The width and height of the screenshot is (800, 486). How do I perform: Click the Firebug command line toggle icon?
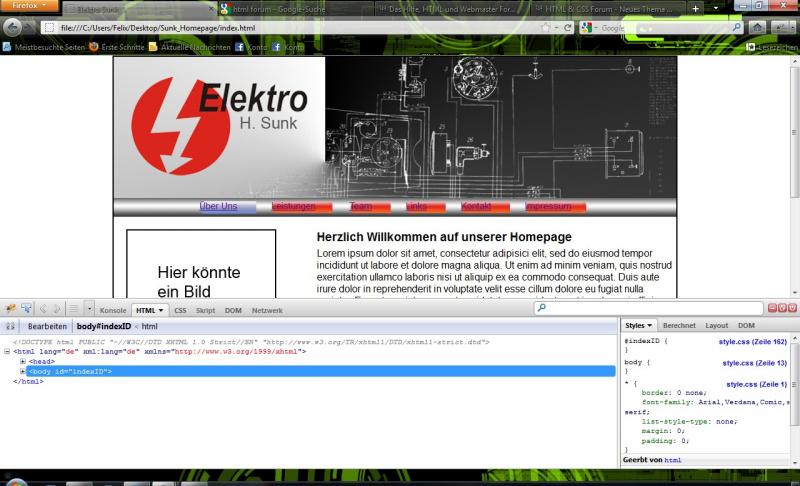74,310
